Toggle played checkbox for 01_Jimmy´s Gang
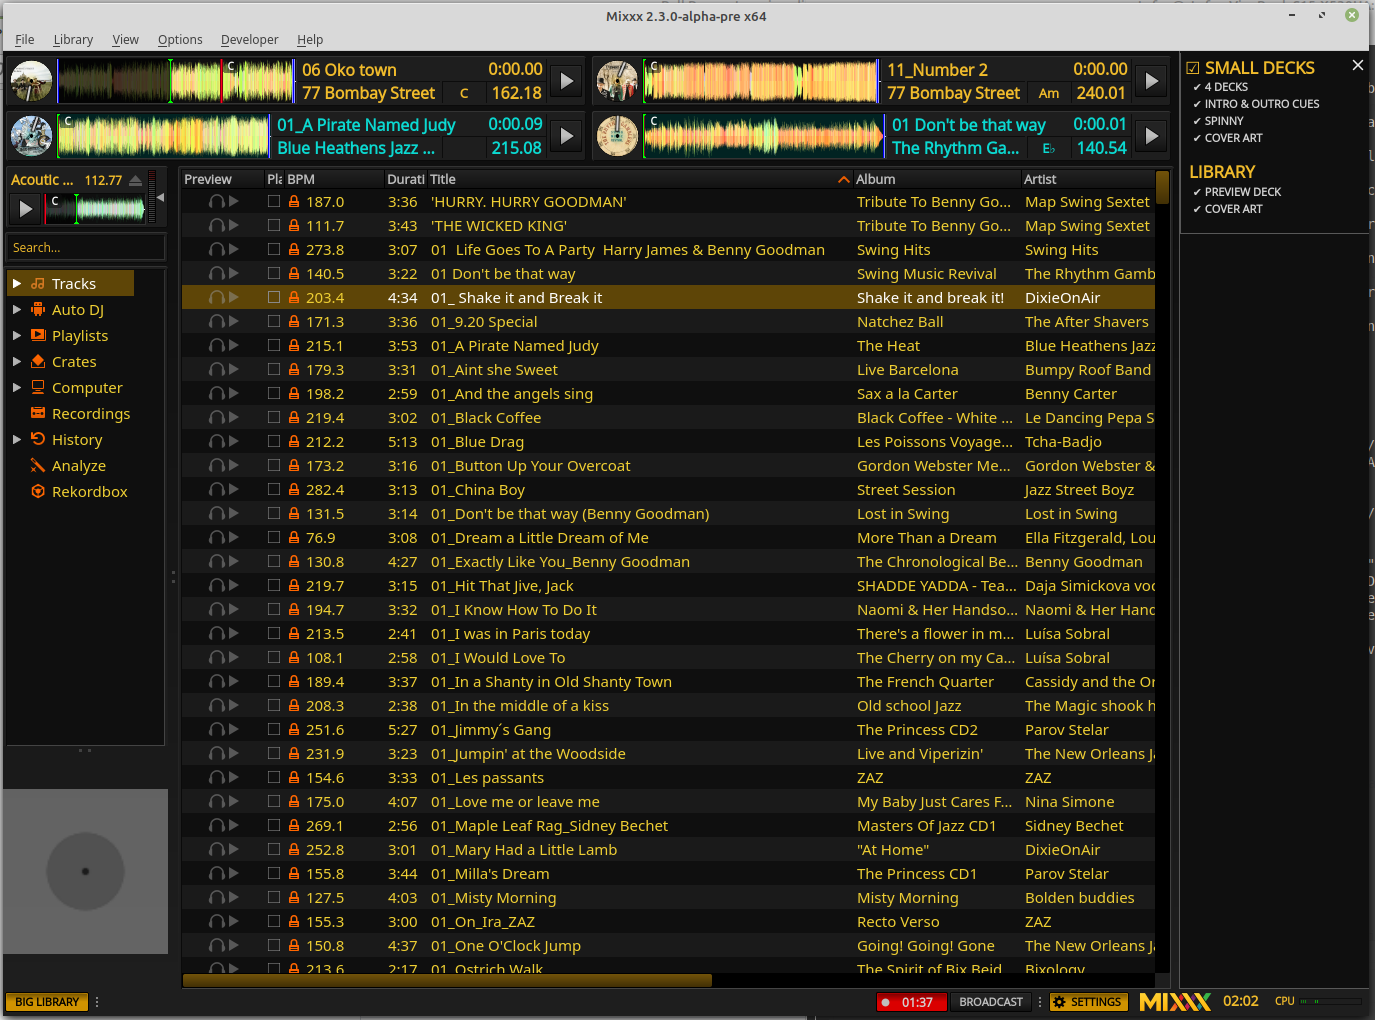1375x1020 pixels. (274, 730)
